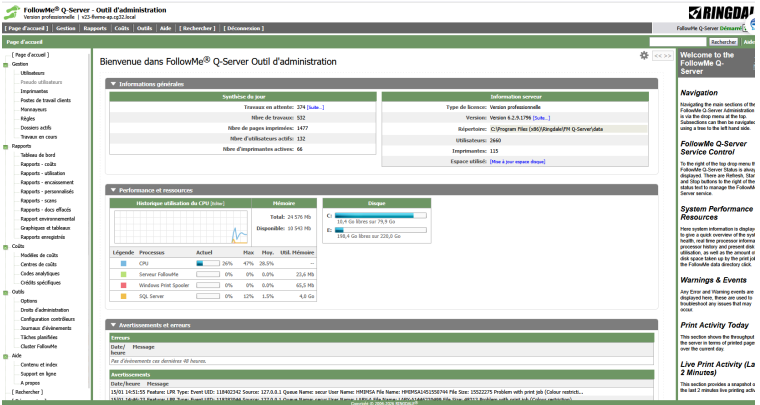
Task: Collapse the Aide tree node
Action: point(6,356)
